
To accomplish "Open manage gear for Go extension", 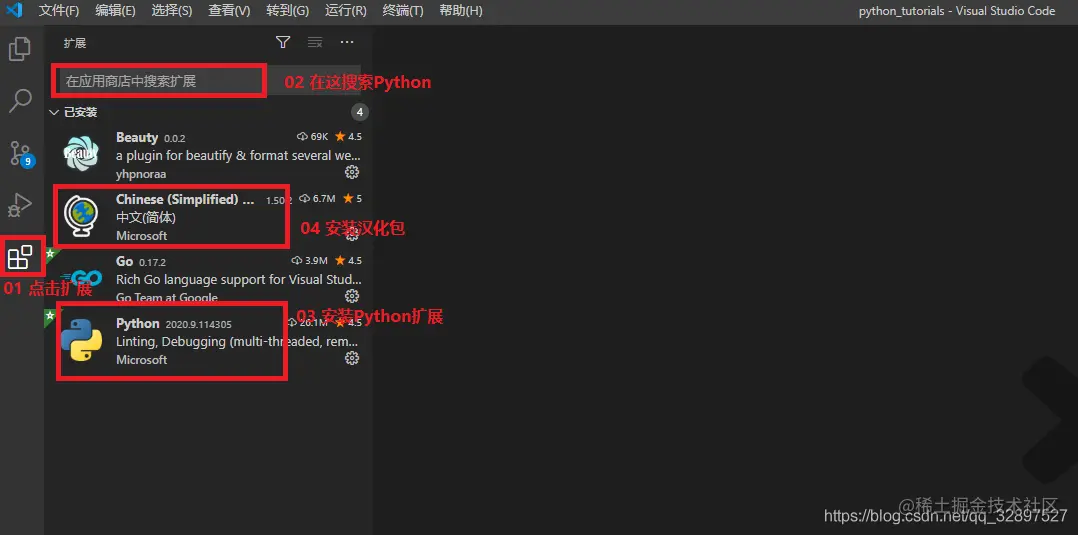I will pyautogui.click(x=352, y=296).
